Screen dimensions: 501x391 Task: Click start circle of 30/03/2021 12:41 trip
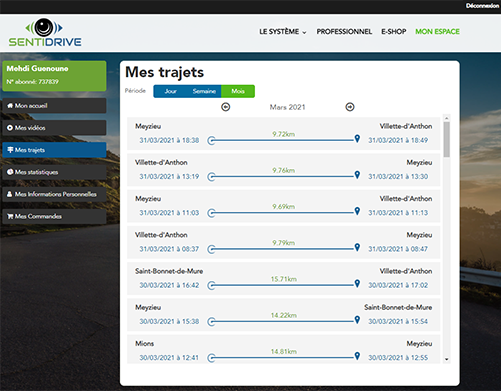point(211,358)
